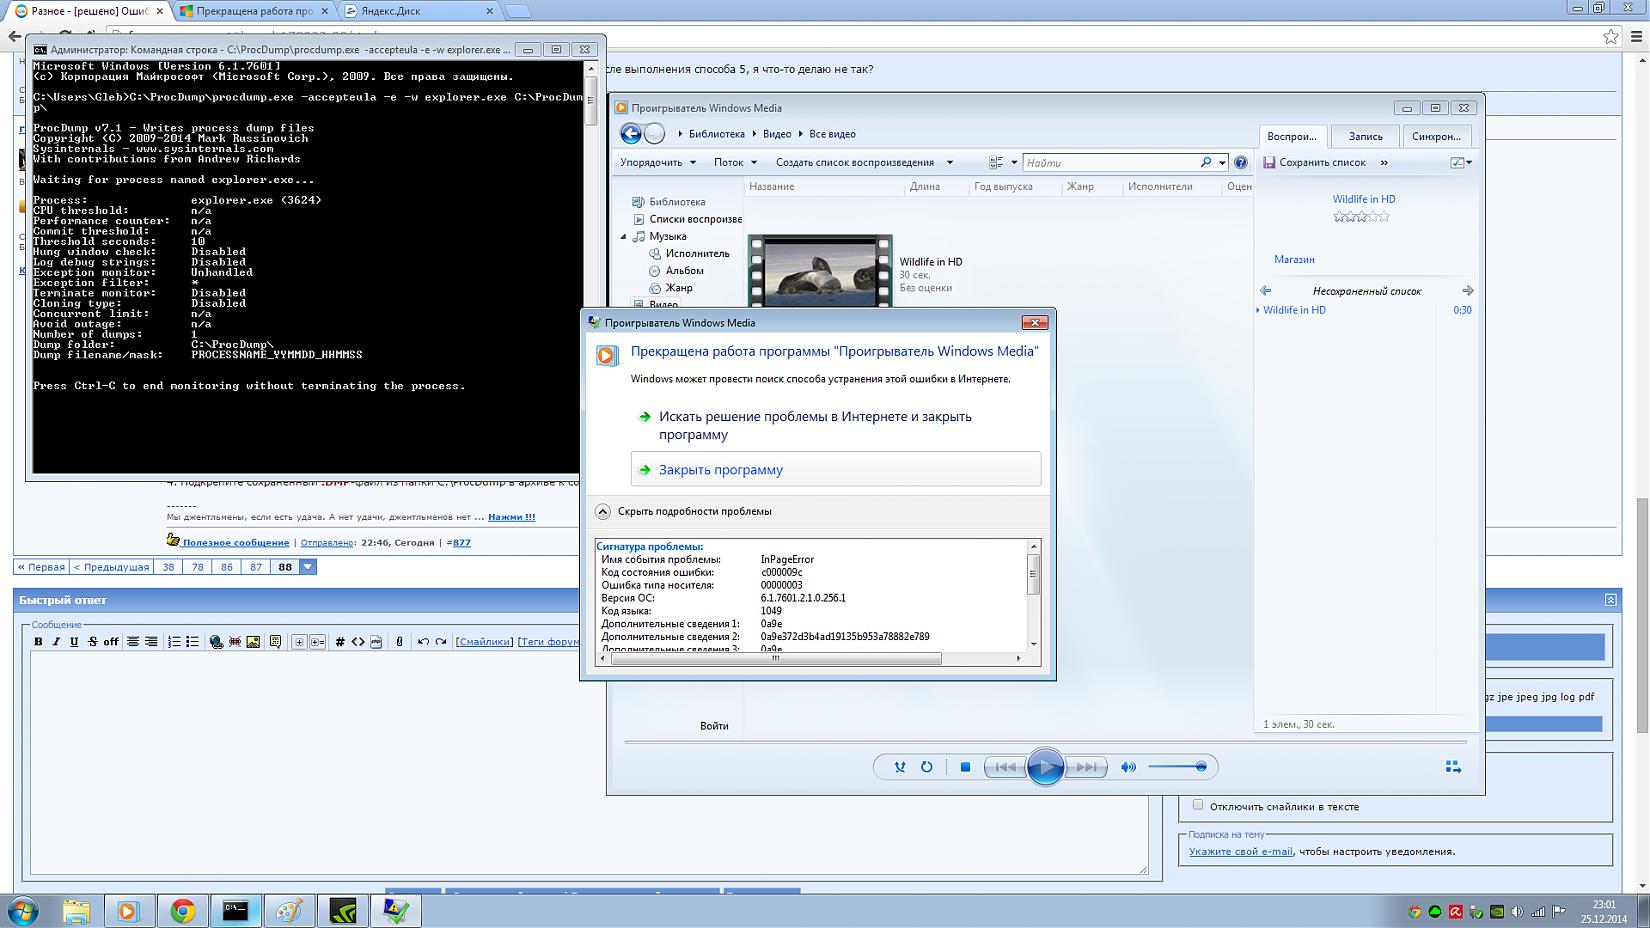Image resolution: width=1650 pixels, height=928 pixels.
Task: Turn on shuffle in Windows Media Player
Action: (899, 767)
